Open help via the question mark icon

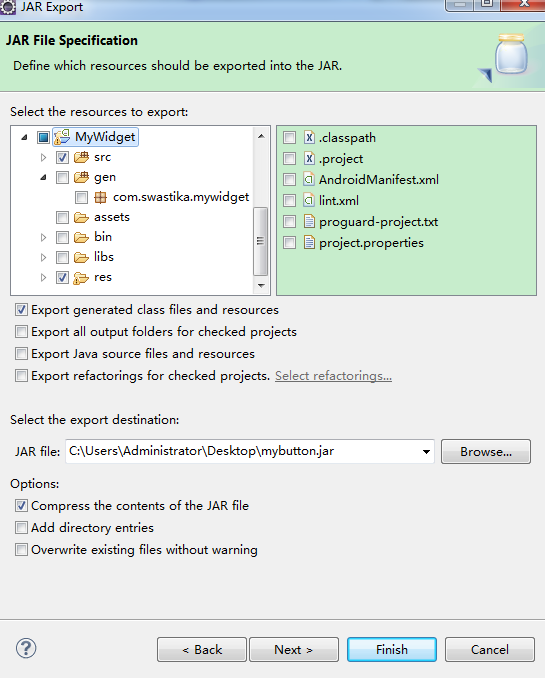click(26, 648)
